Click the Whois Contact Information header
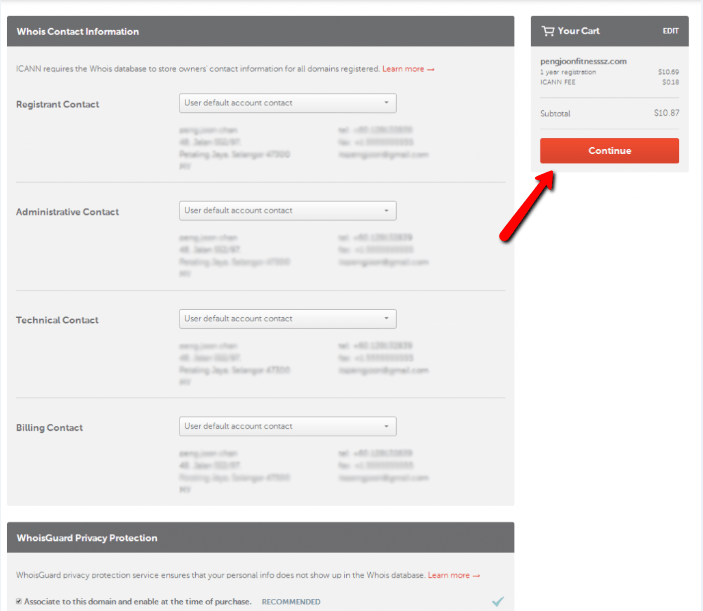Image resolution: width=703 pixels, height=611 pixels. tap(78, 32)
